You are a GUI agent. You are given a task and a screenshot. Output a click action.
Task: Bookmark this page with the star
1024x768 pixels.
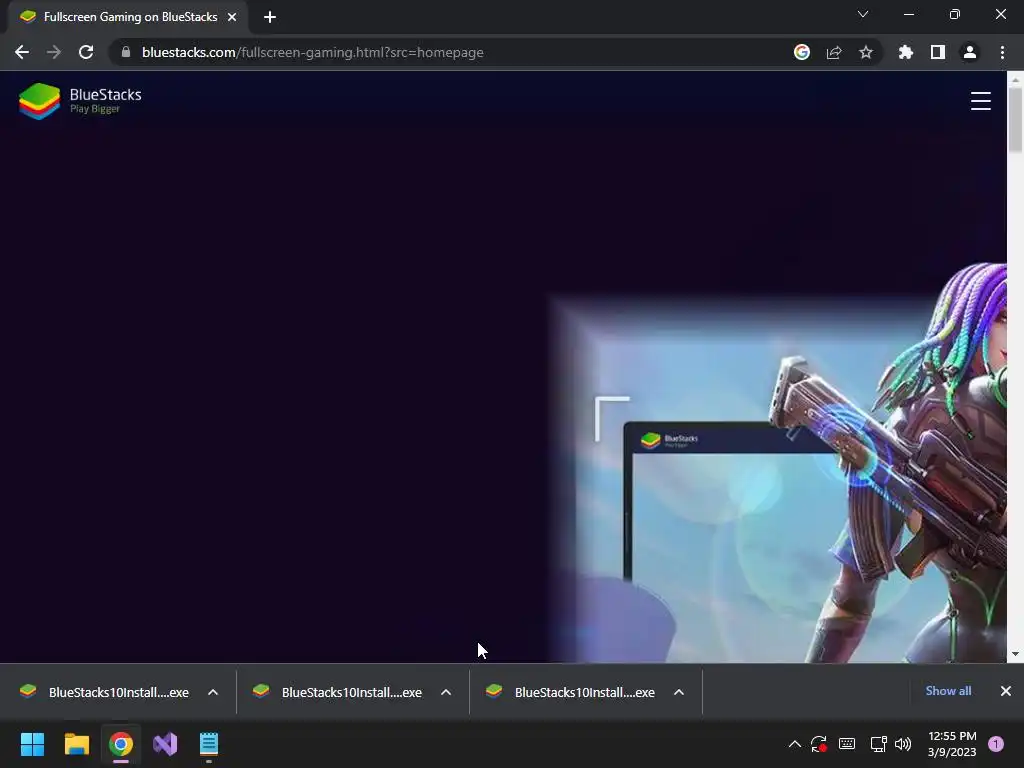tap(866, 52)
